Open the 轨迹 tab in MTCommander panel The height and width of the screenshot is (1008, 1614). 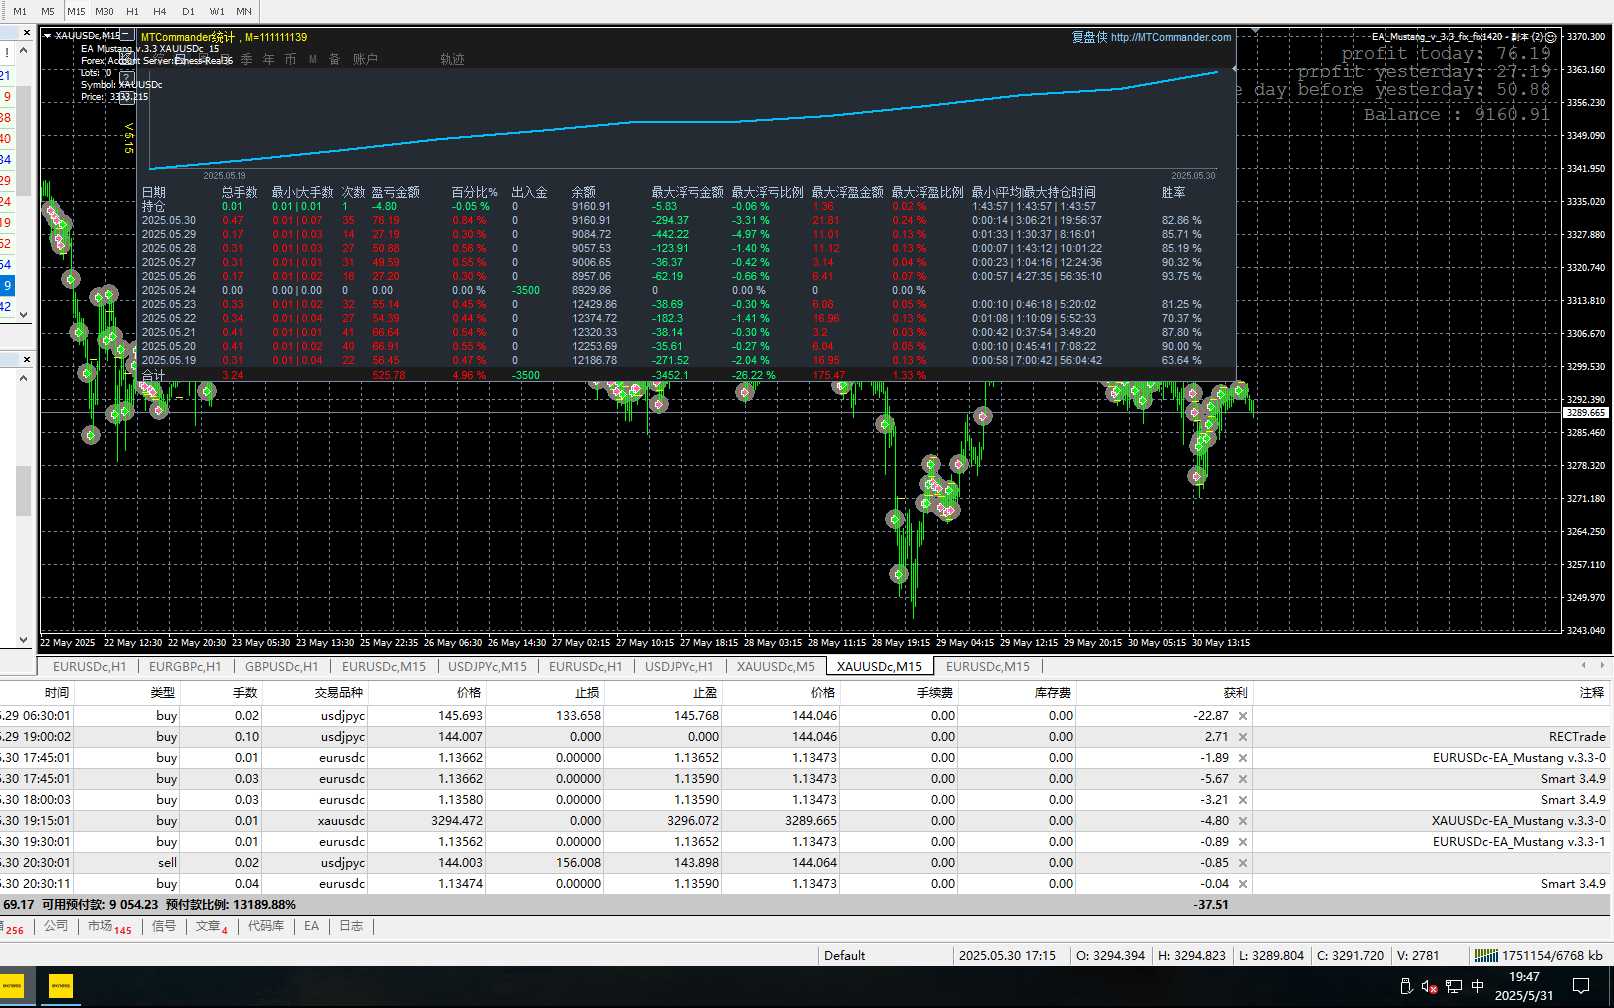452,60
